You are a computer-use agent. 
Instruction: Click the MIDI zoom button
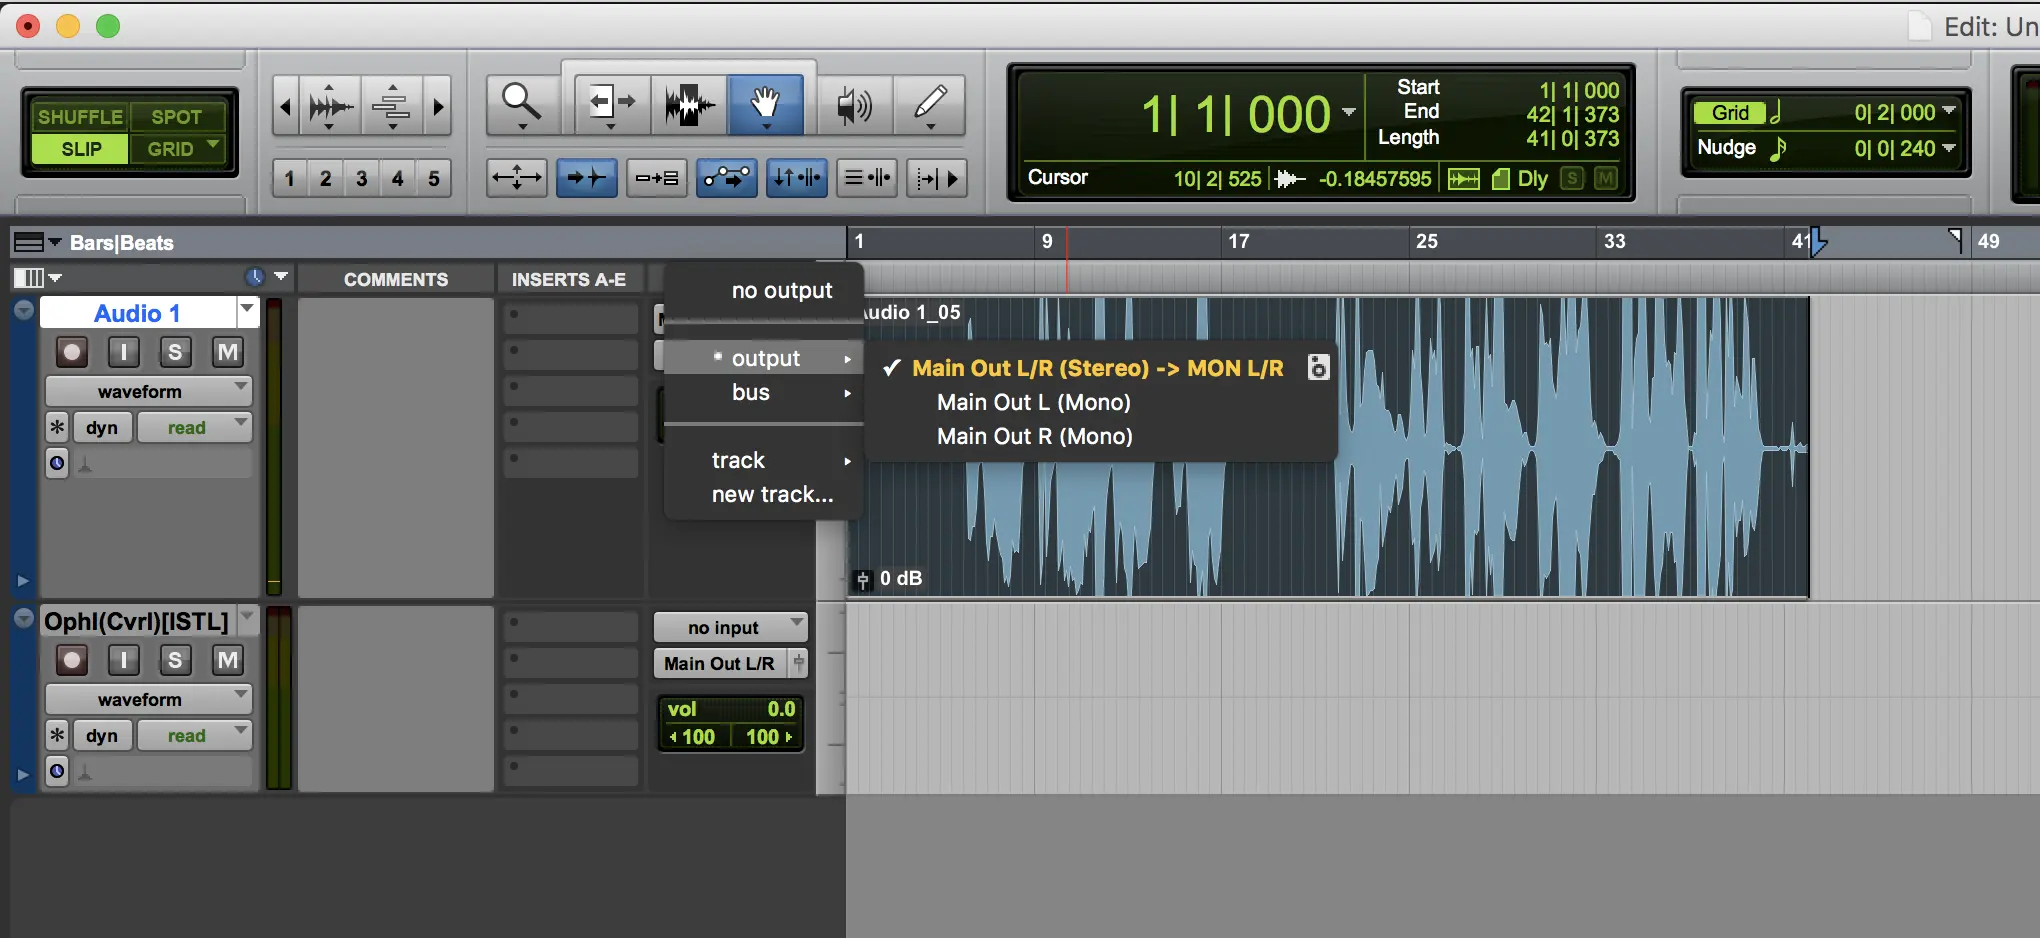click(392, 106)
